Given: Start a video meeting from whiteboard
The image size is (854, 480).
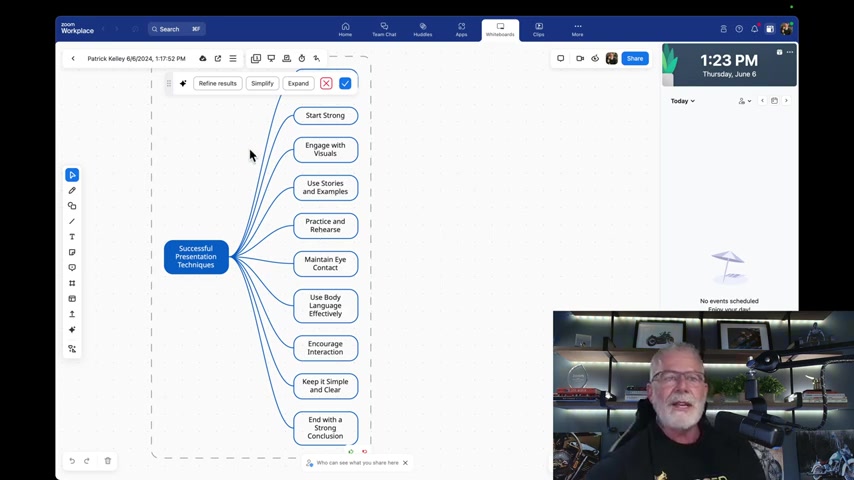Looking at the screenshot, I should (580, 58).
